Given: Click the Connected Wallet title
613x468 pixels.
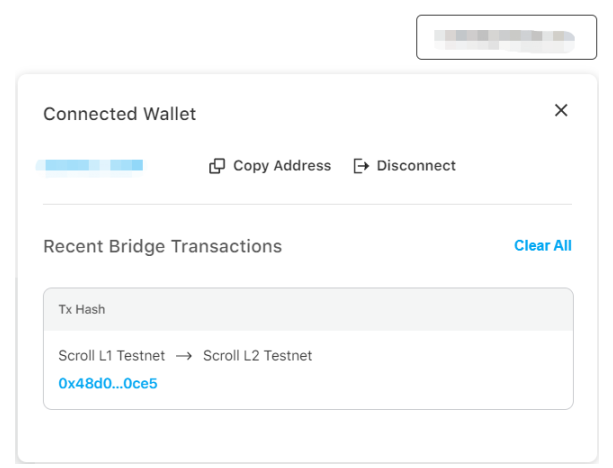Looking at the screenshot, I should [120, 114].
